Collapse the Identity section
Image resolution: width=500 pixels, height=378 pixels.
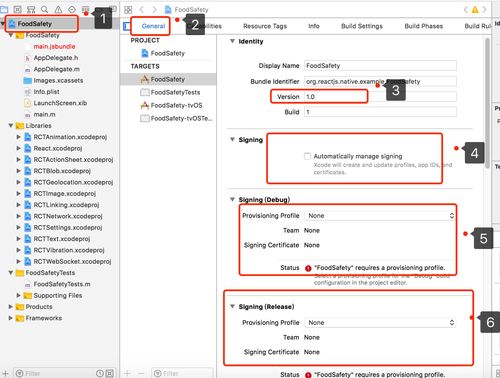point(232,41)
